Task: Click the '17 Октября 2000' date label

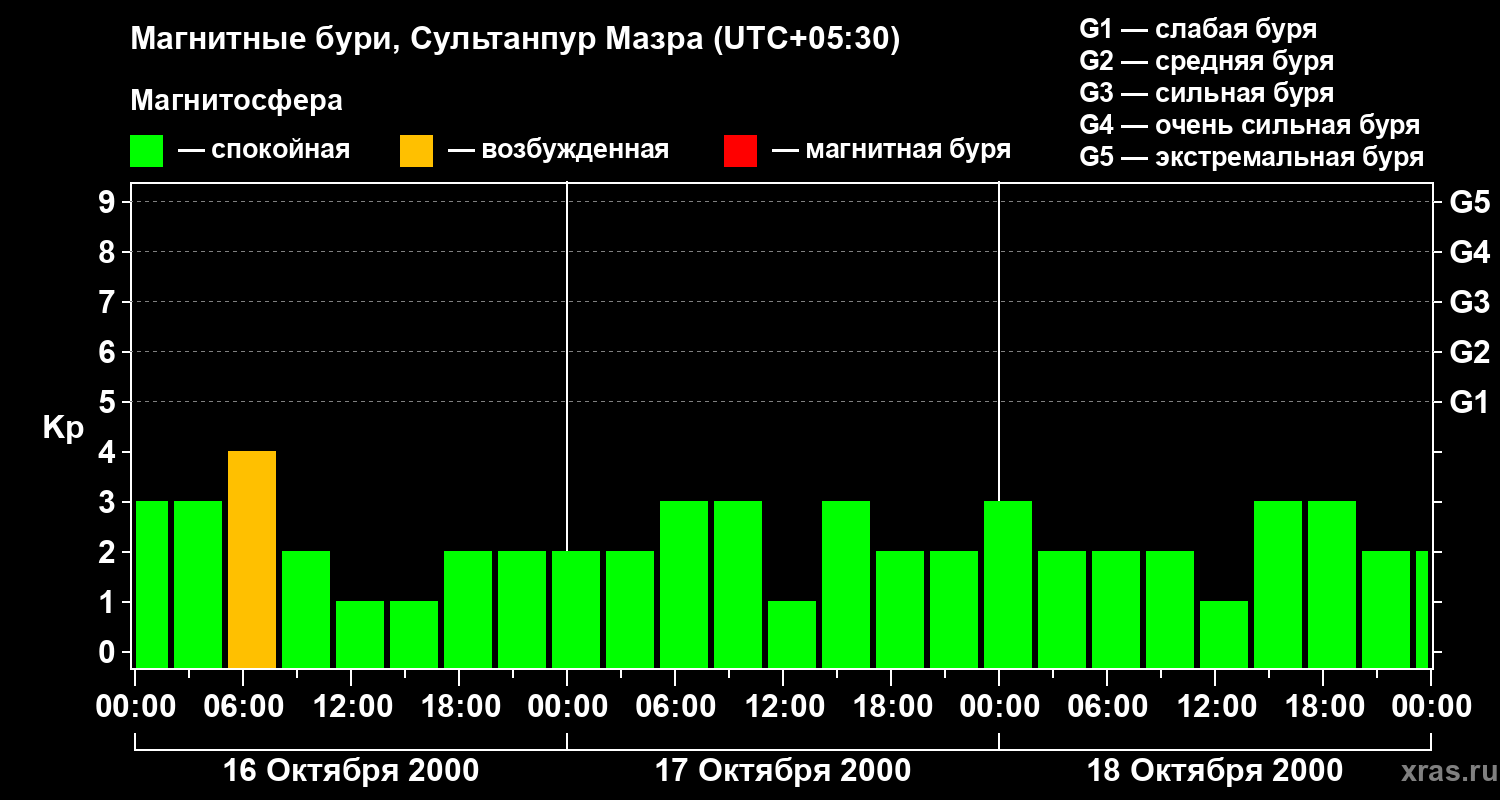Action: click(783, 771)
